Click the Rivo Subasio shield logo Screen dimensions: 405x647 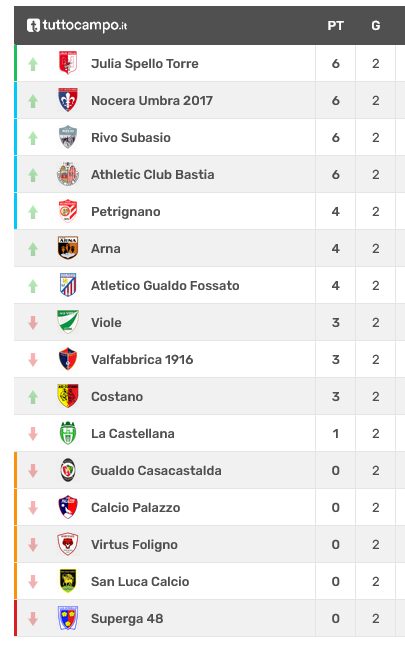[x=68, y=137]
